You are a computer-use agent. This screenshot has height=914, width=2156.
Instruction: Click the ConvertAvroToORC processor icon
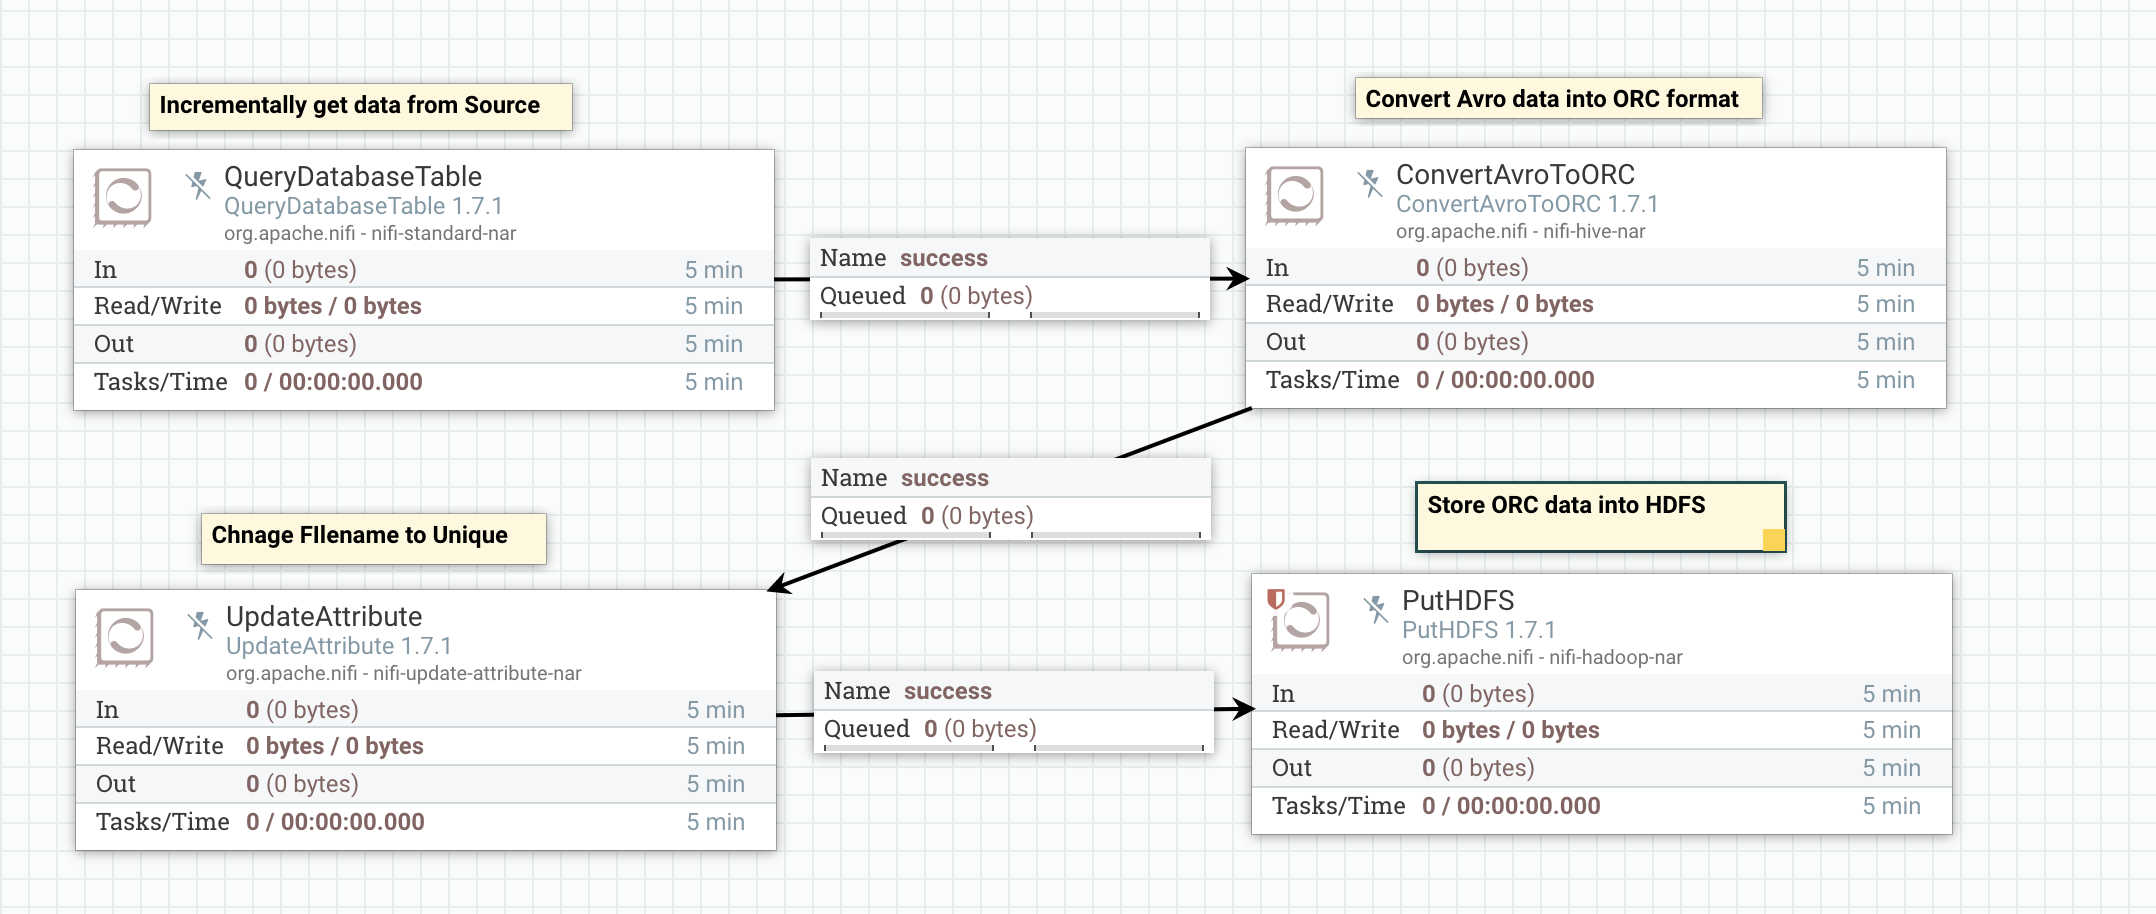point(1294,196)
